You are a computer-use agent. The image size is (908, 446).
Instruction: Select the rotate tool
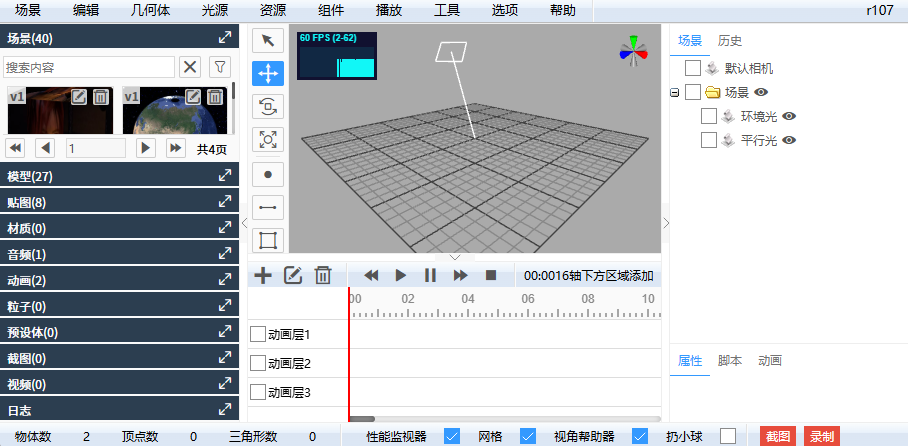pyautogui.click(x=268, y=107)
